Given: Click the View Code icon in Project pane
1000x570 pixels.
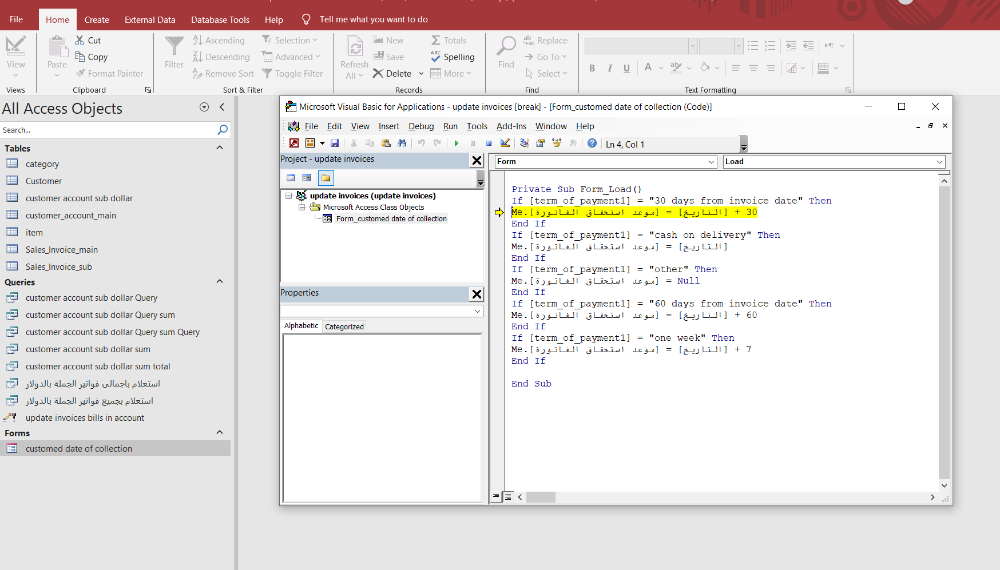Looking at the screenshot, I should [x=291, y=178].
